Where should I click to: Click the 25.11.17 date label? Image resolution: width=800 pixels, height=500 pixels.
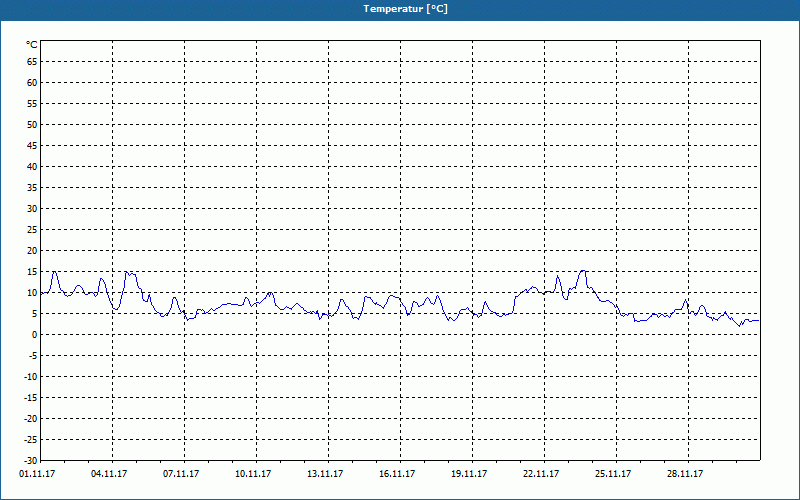613,474
